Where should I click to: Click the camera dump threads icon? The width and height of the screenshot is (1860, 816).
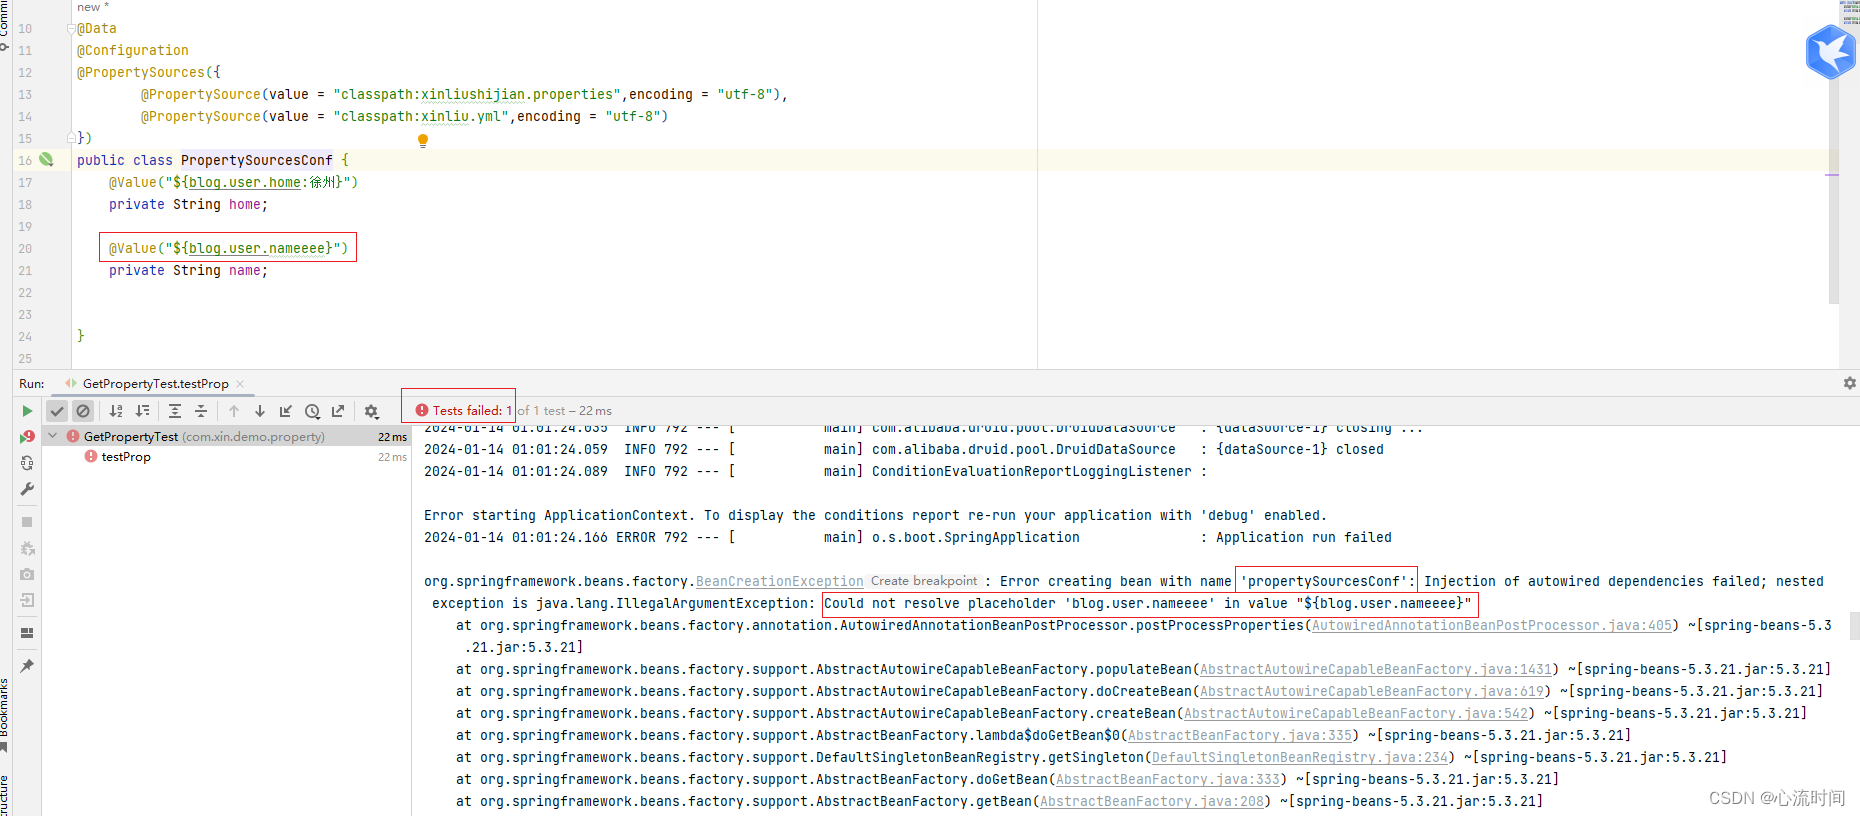coord(27,574)
